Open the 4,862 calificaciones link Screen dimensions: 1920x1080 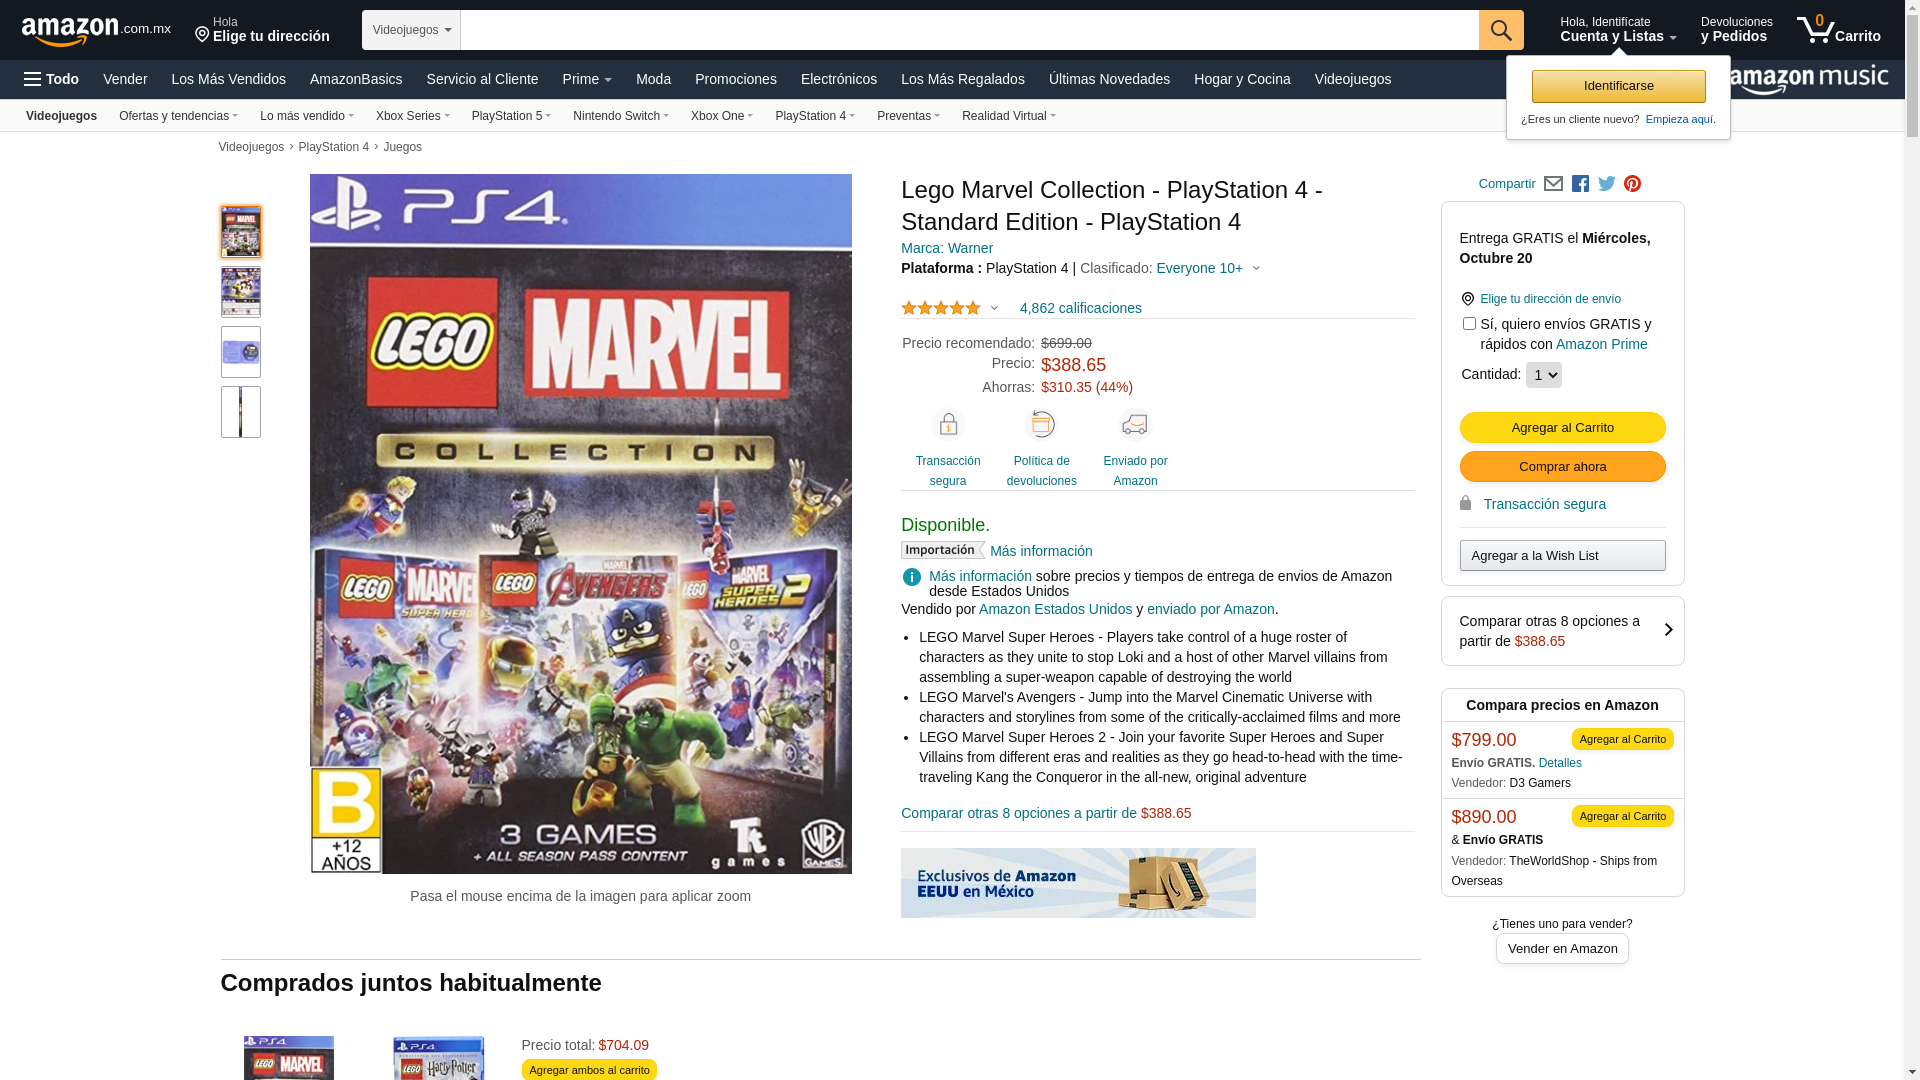(1080, 308)
